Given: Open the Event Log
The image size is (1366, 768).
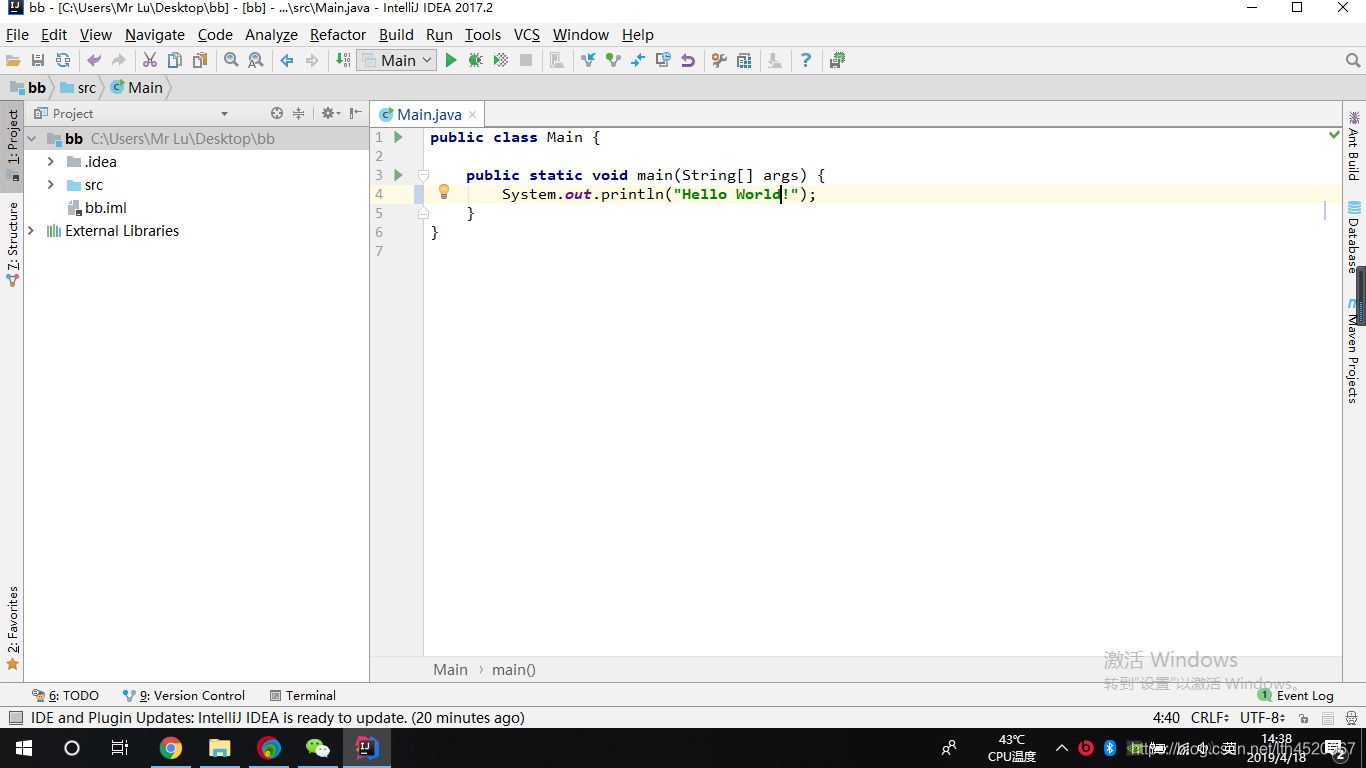Looking at the screenshot, I should coord(1296,696).
